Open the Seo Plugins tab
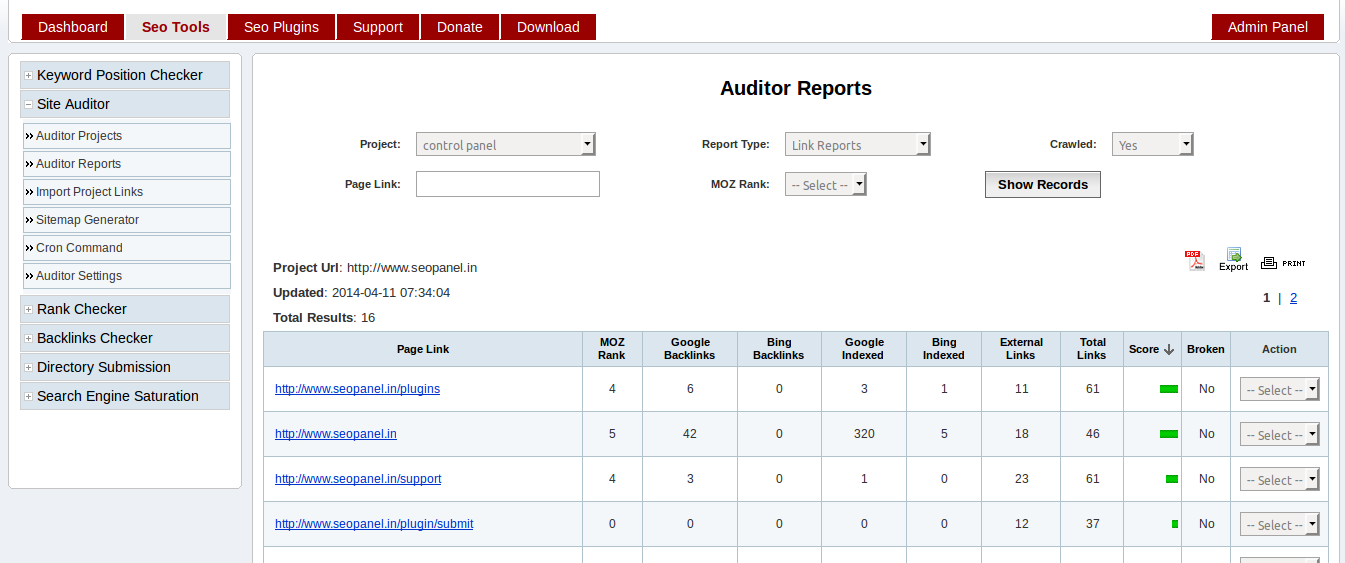Screen dimensions: 1345x563 (x=281, y=27)
